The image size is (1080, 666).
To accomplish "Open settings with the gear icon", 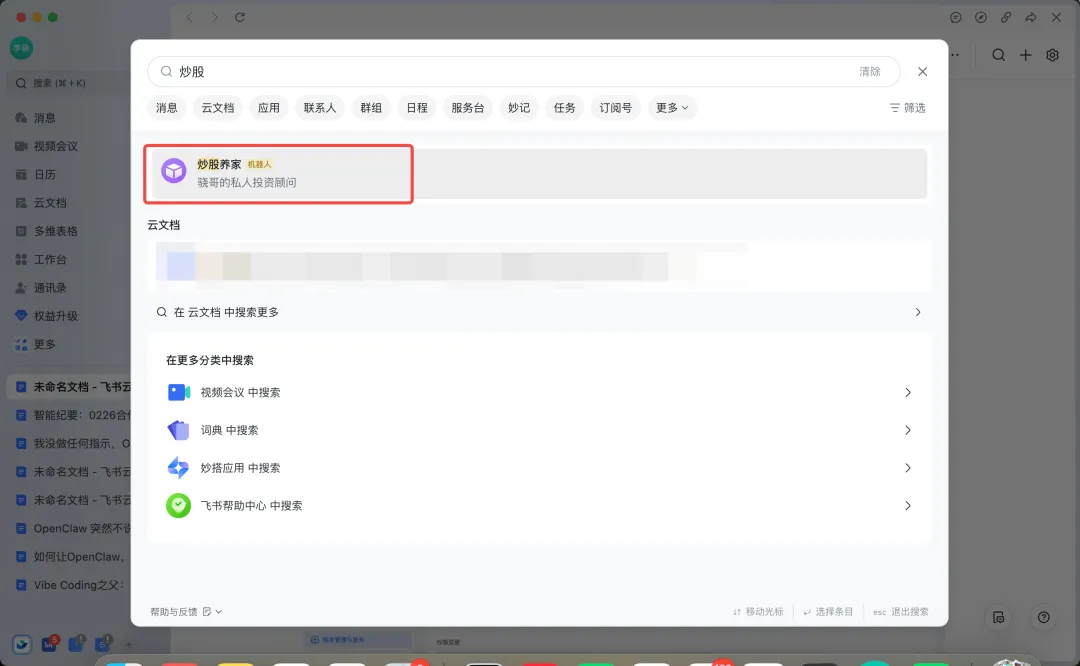I will pyautogui.click(x=1052, y=55).
